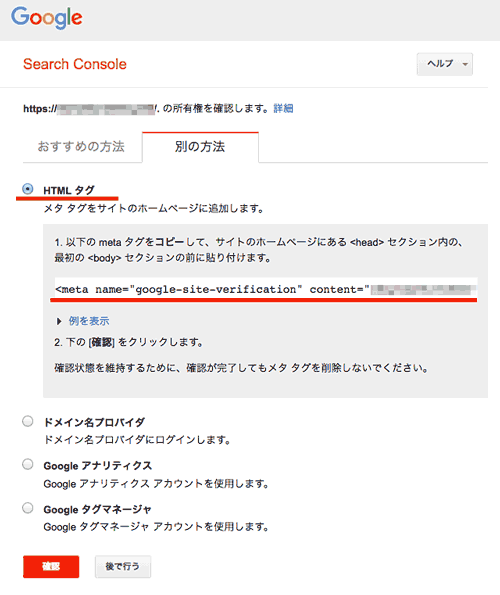The width and height of the screenshot is (500, 595).
Task: Switch to the おすすめの方法 tab
Action: (x=81, y=146)
